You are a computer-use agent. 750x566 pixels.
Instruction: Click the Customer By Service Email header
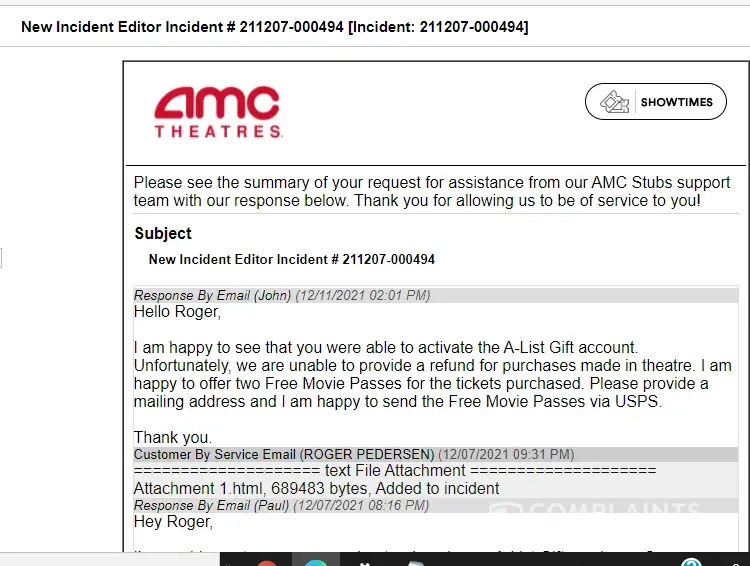[284, 455]
